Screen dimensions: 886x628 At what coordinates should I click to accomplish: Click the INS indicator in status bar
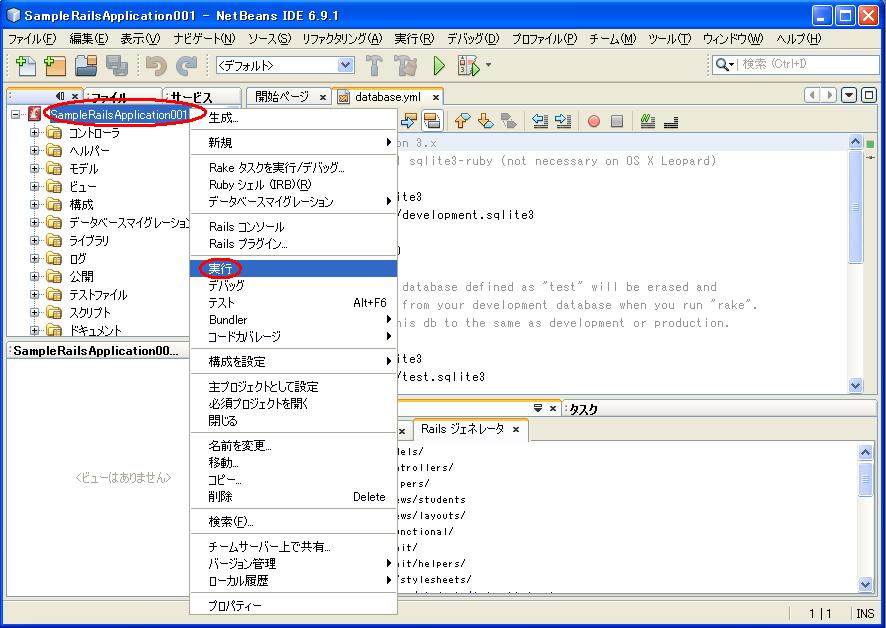coord(865,613)
